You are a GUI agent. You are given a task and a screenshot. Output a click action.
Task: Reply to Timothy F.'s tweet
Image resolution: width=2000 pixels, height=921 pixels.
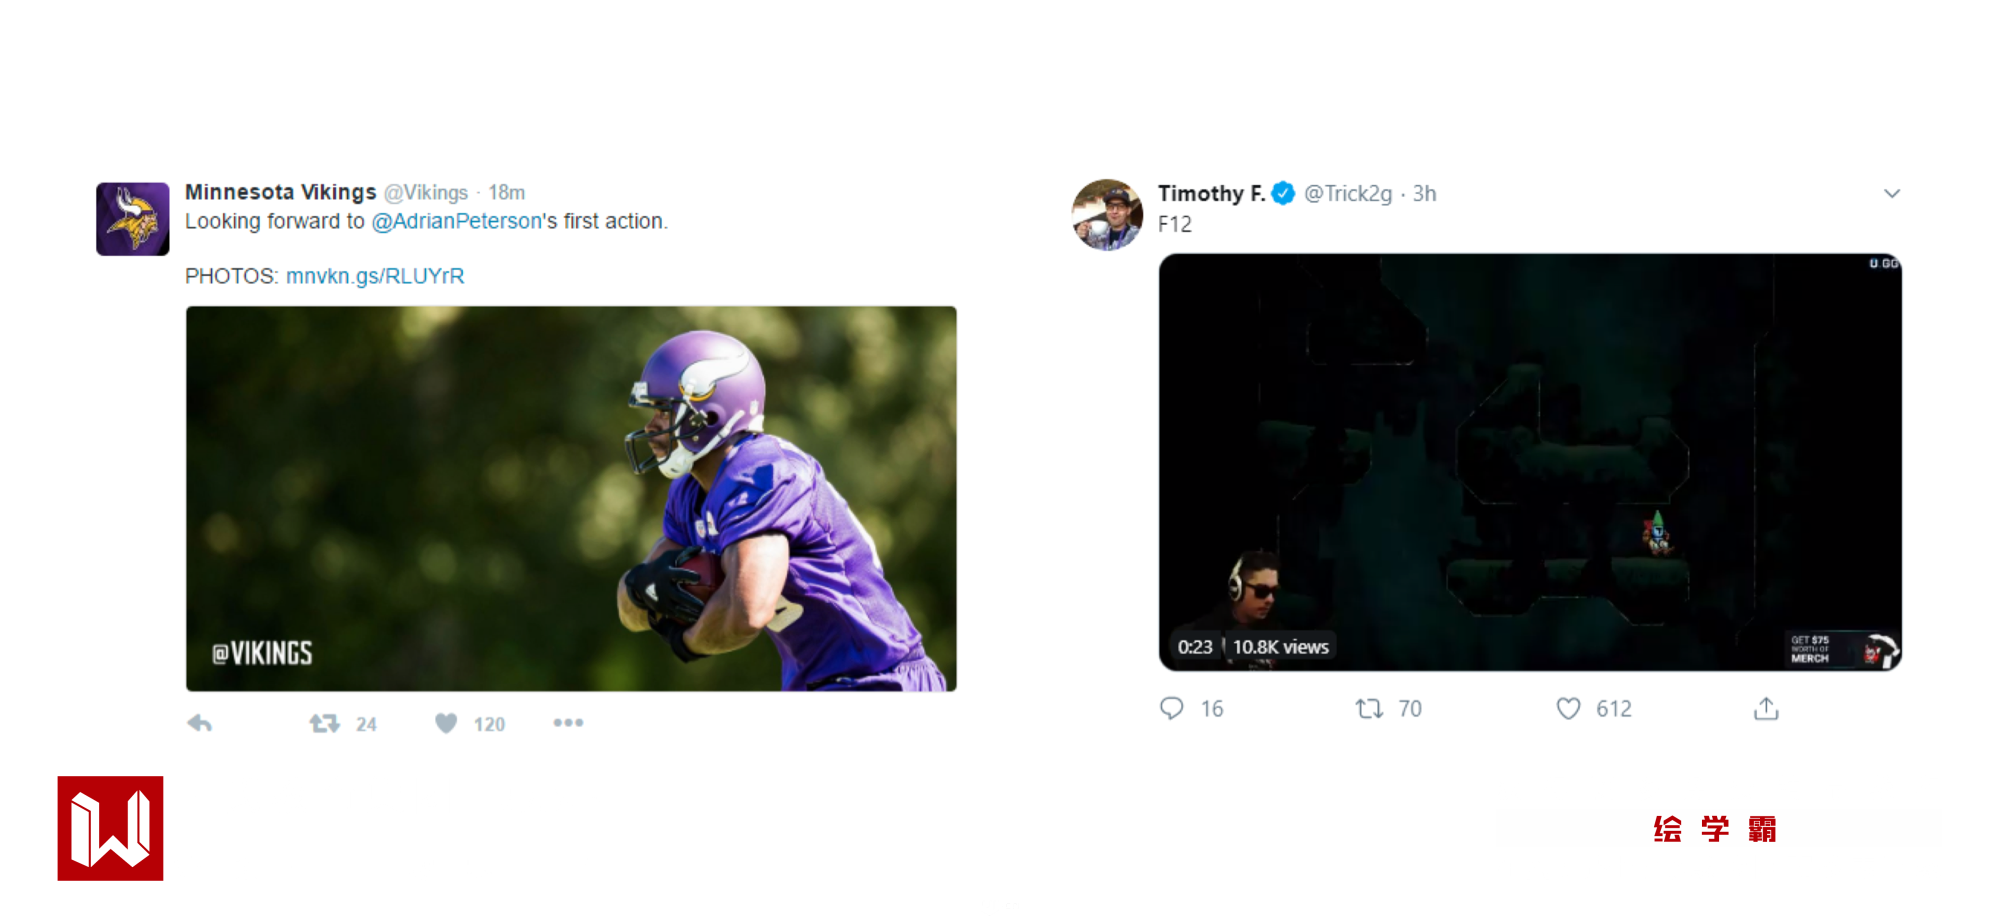[1172, 709]
